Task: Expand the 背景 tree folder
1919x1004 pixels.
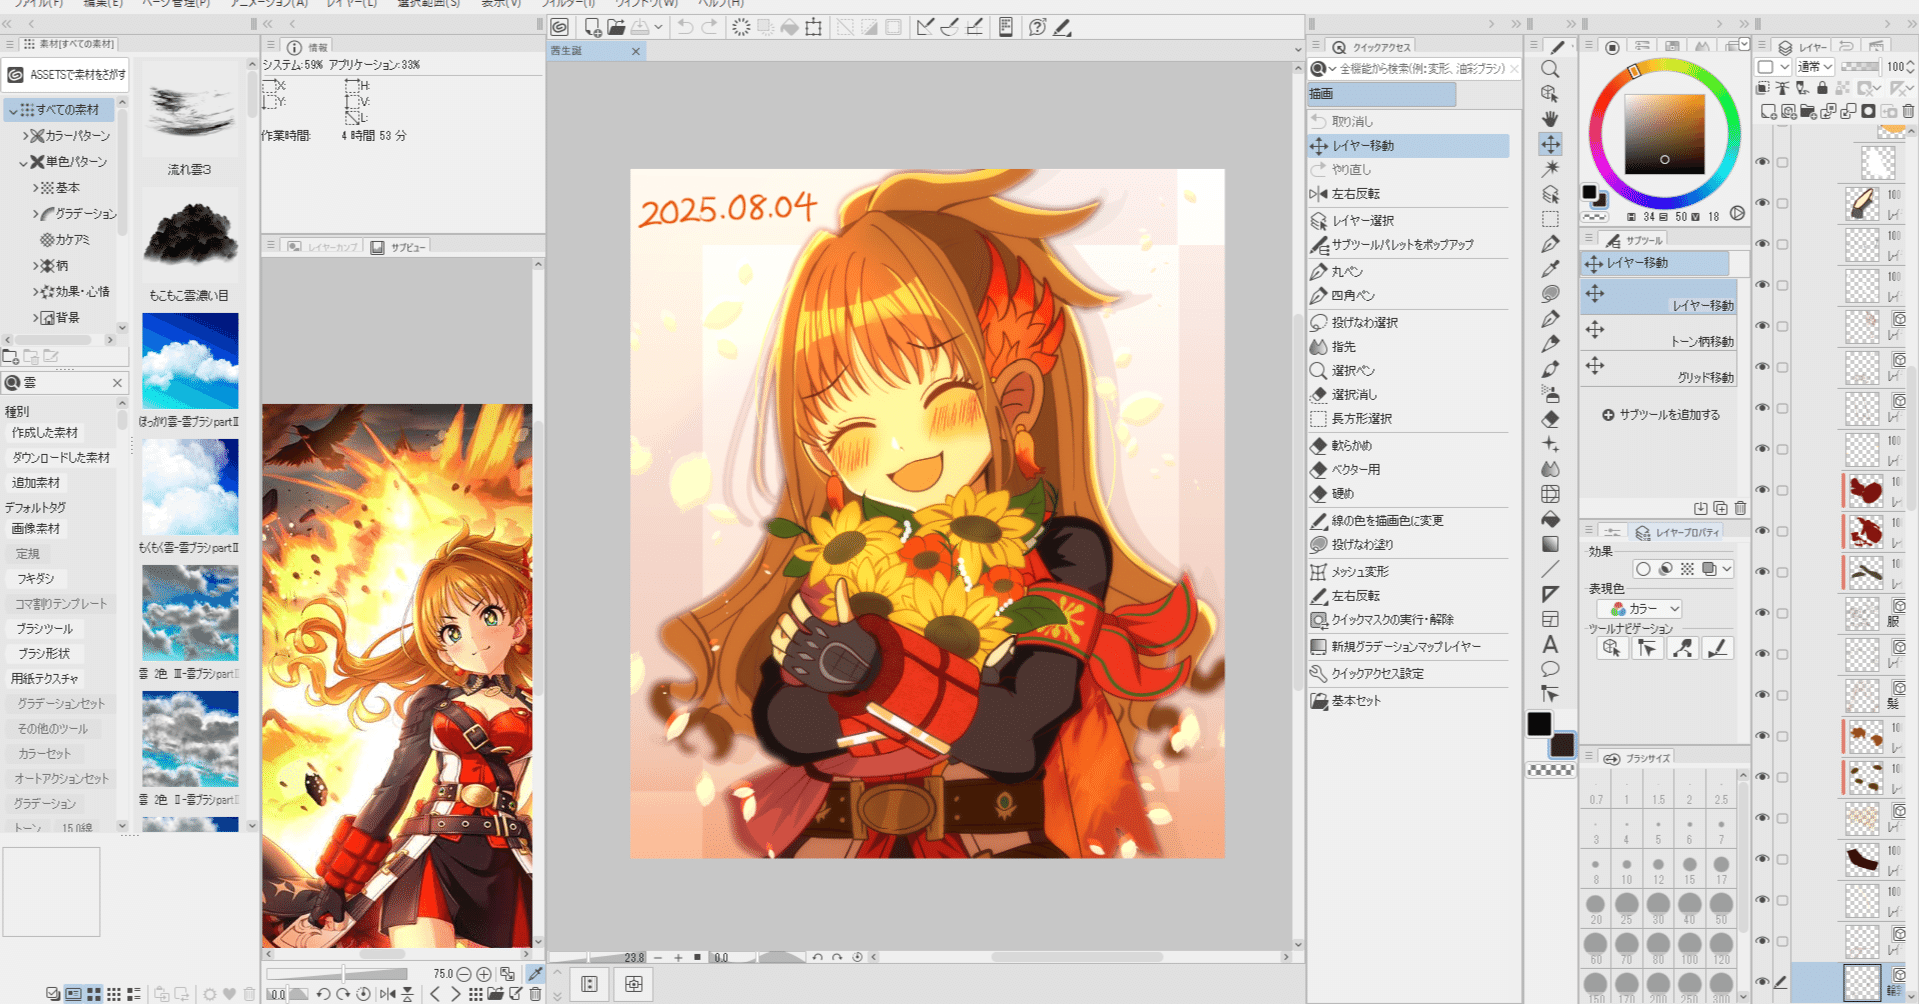Action: pyautogui.click(x=36, y=318)
